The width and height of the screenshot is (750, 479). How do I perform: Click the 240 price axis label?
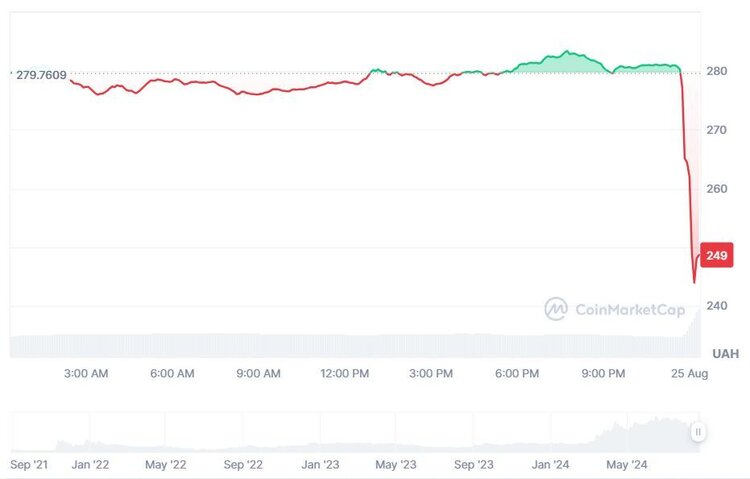(x=717, y=305)
